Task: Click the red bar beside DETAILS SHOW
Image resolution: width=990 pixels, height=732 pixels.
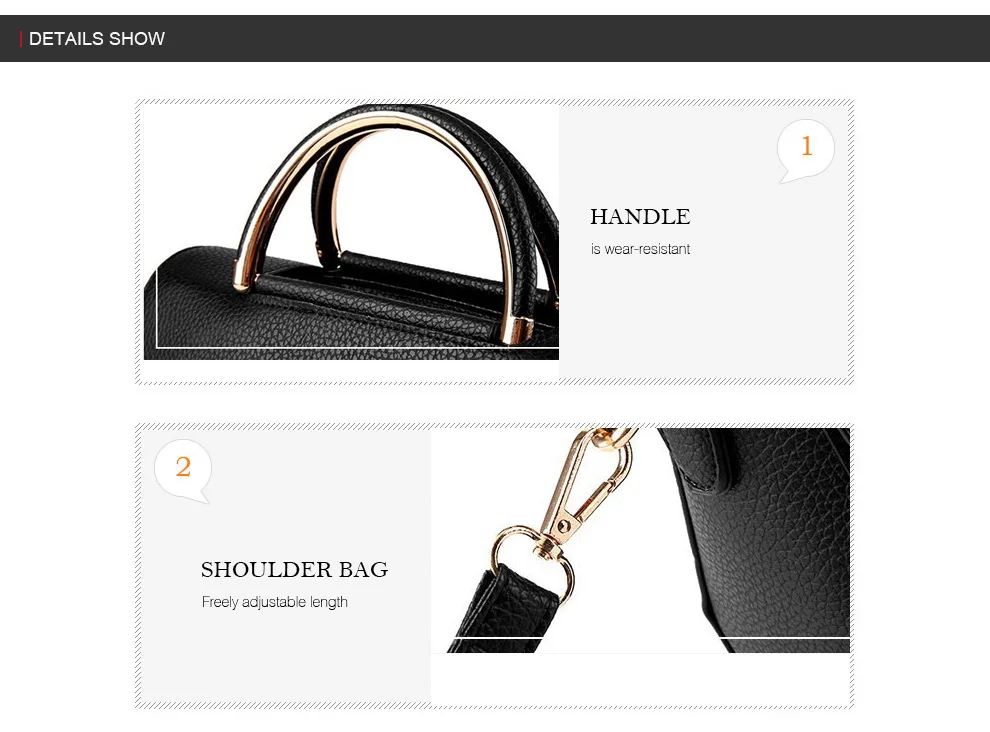Action: (x=21, y=39)
